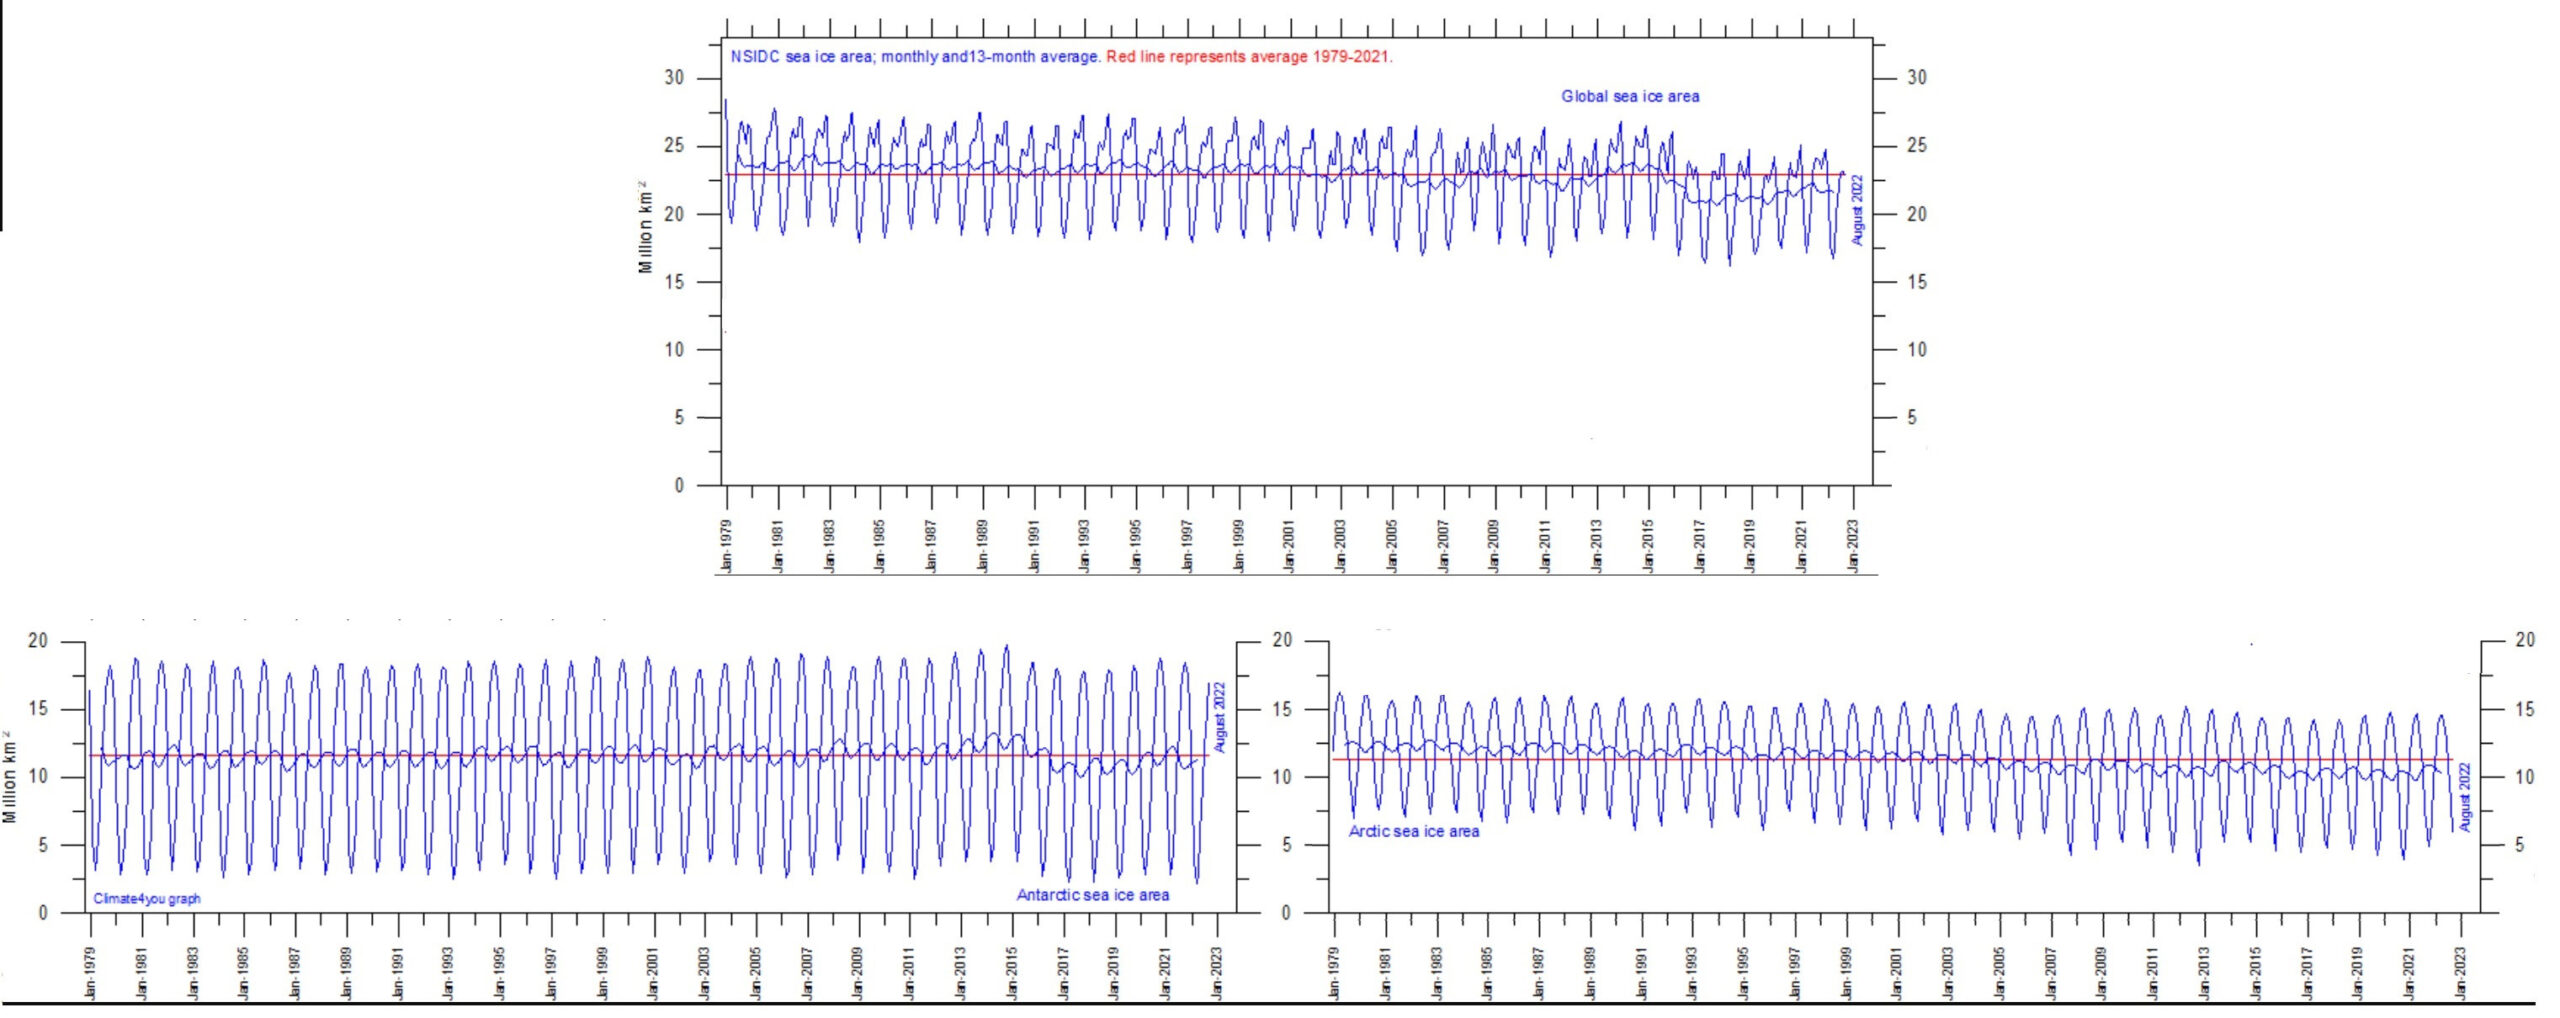Click the 'Million km²' label of the global chart
This screenshot has height=1018, width=2560.
tap(645, 227)
